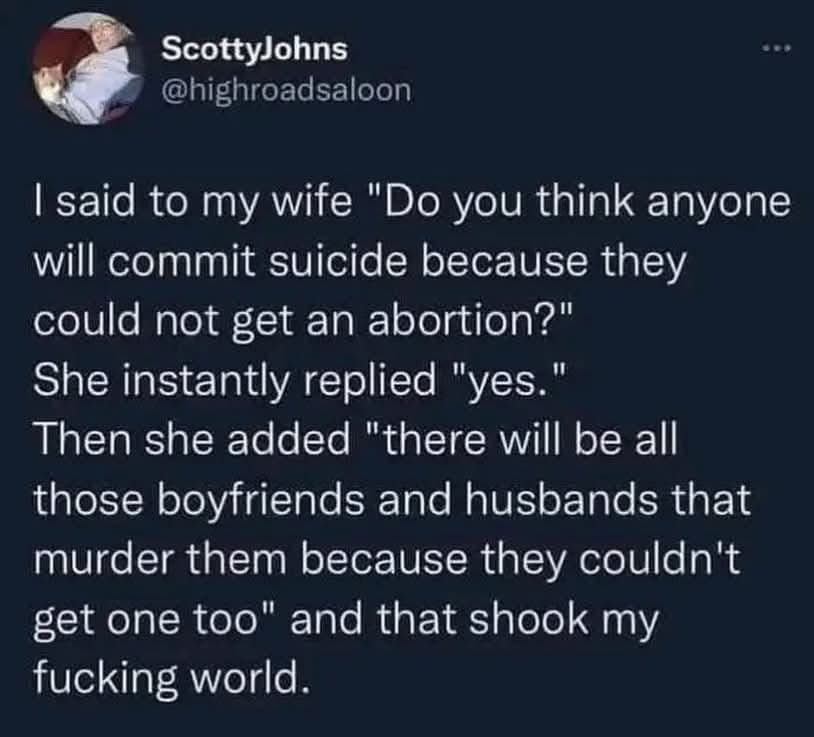The height and width of the screenshot is (737, 814).
Task: Open the @highroadsaloon handle link
Action: pos(287,90)
